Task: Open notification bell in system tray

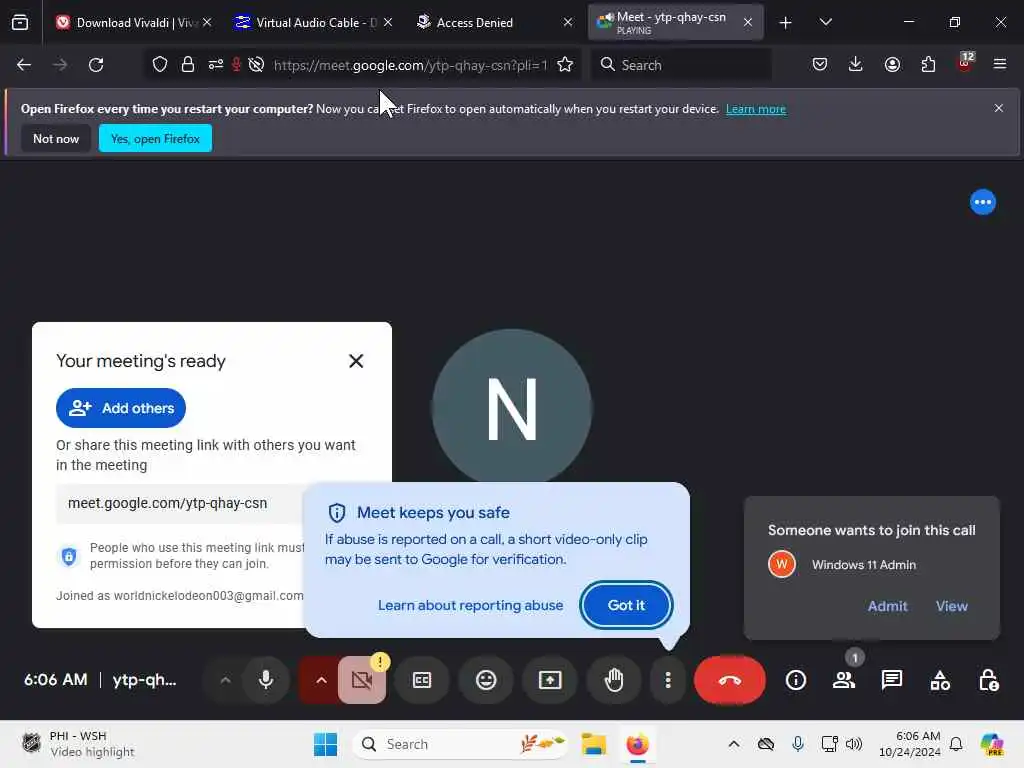Action: pos(955,744)
